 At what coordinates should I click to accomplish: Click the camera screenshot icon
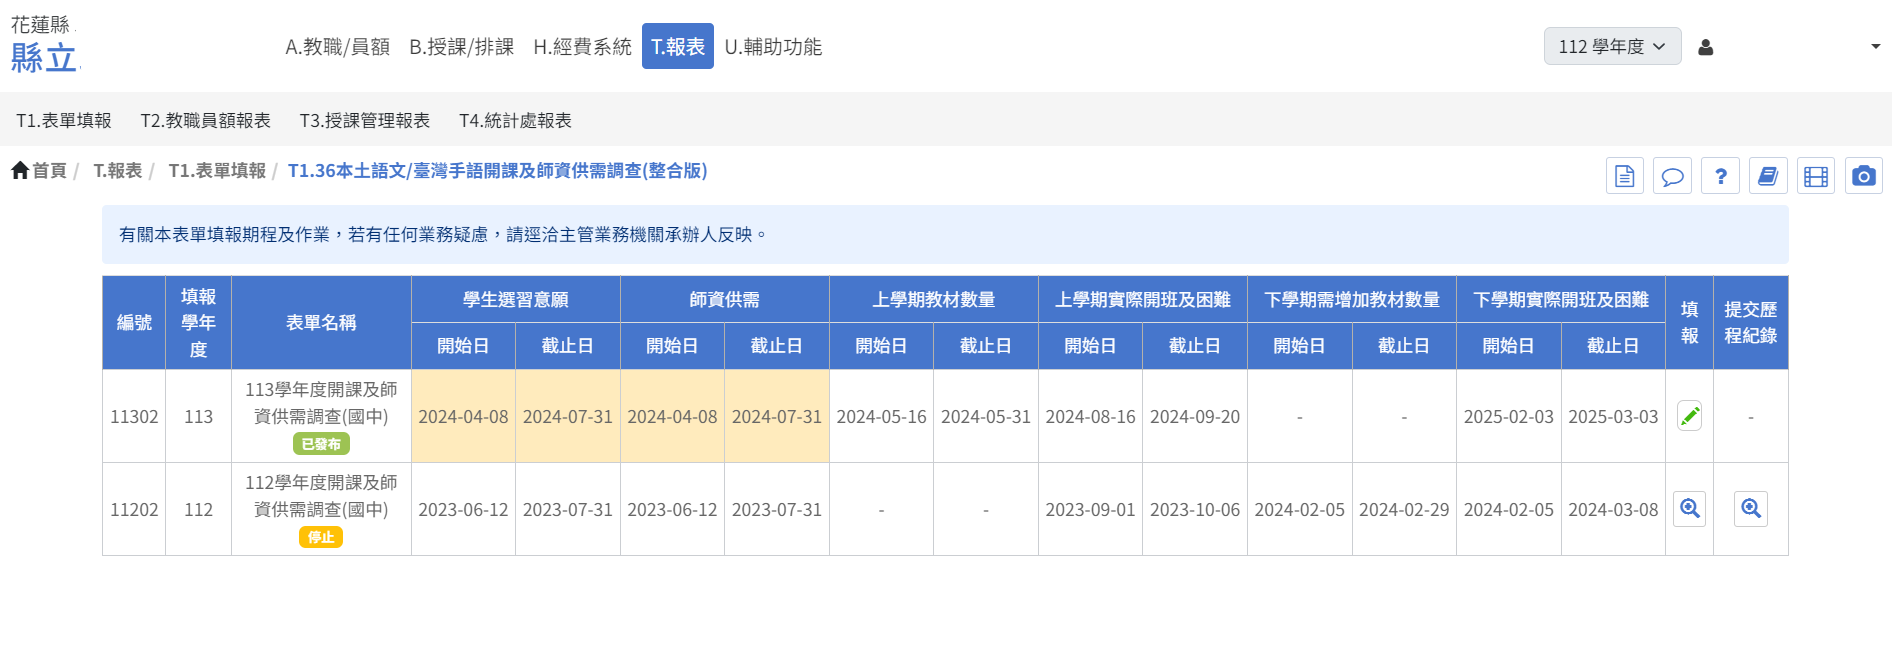point(1863,176)
